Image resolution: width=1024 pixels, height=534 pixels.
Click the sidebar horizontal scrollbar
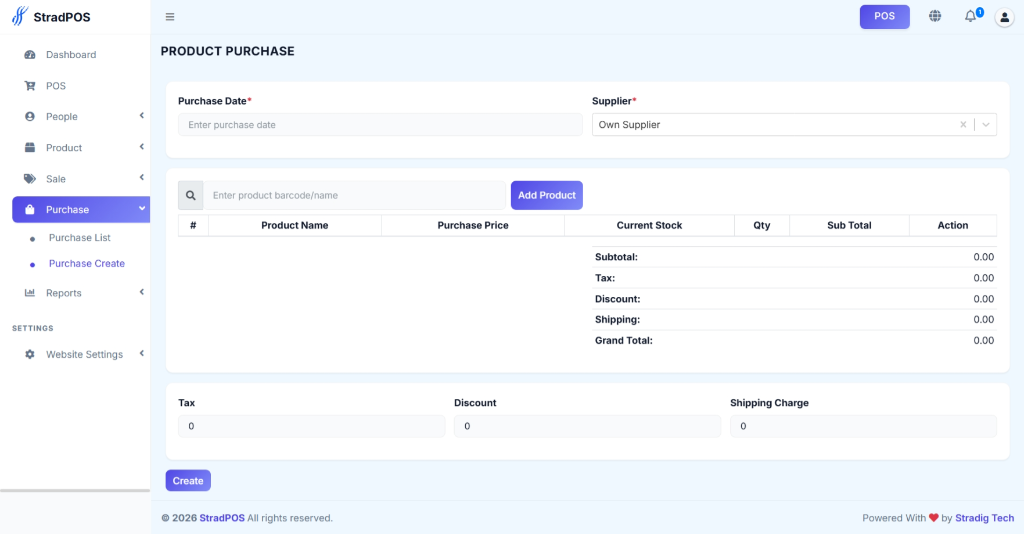click(75, 490)
